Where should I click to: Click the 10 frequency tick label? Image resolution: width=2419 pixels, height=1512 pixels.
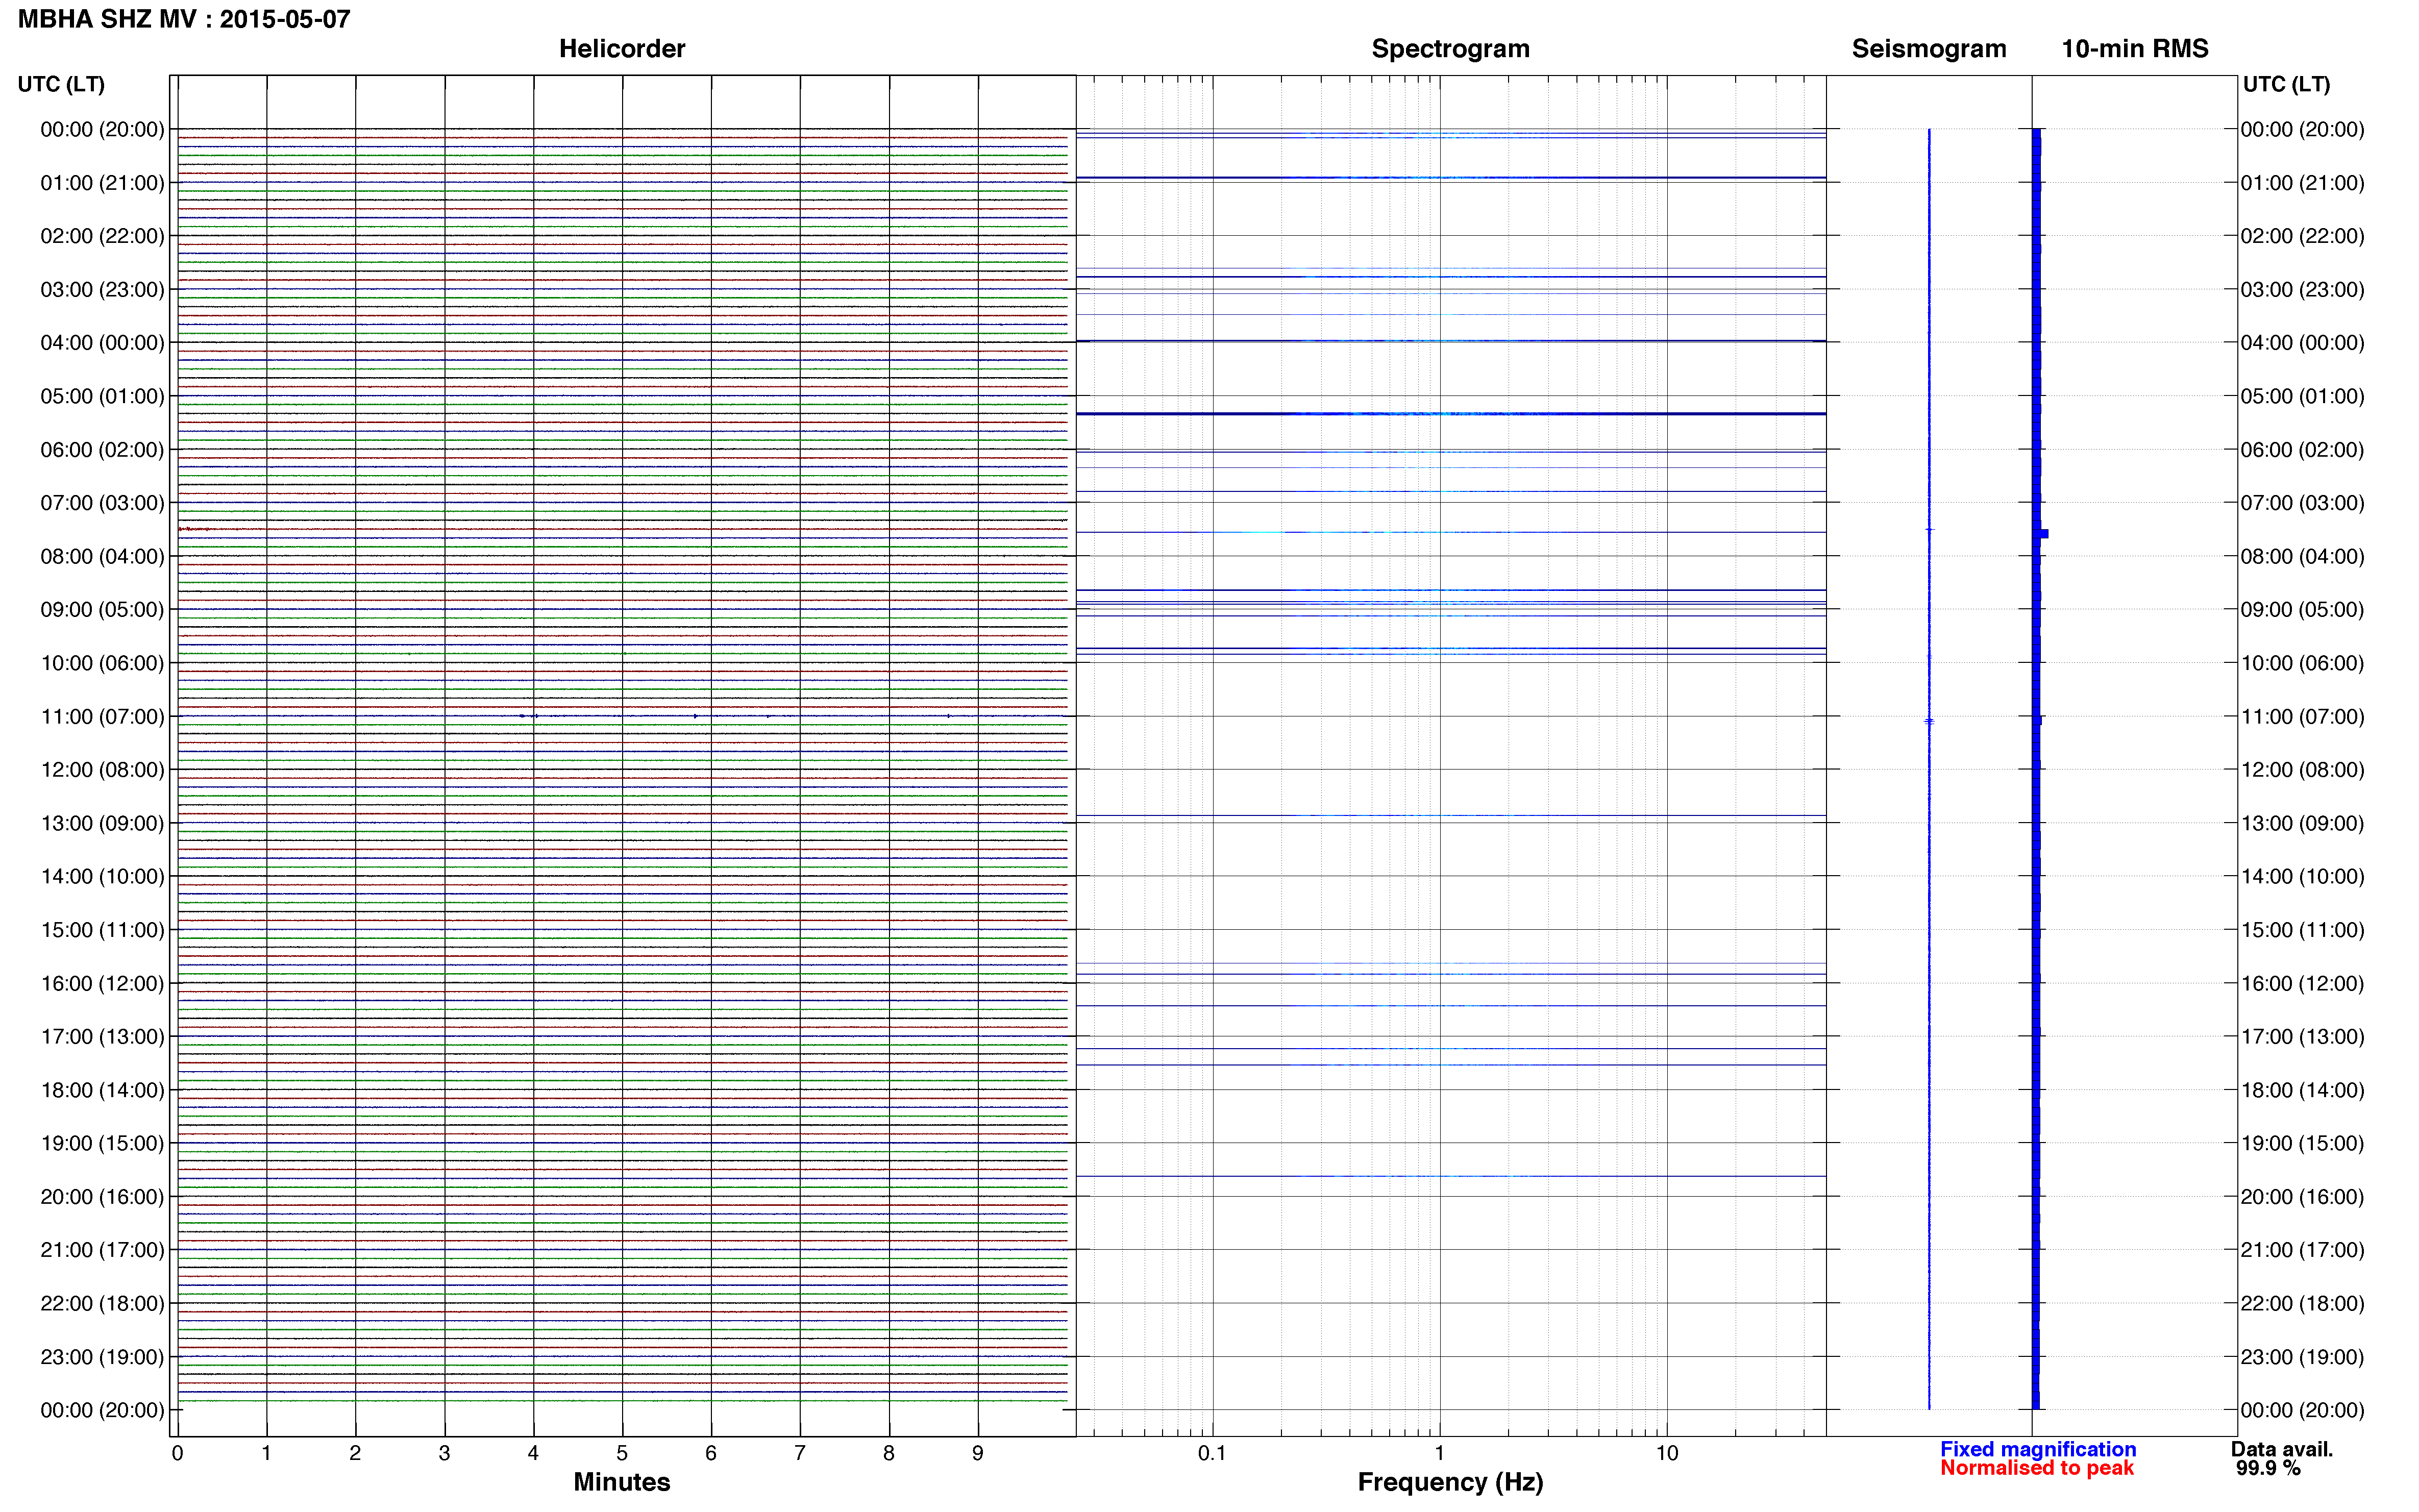[1667, 1453]
